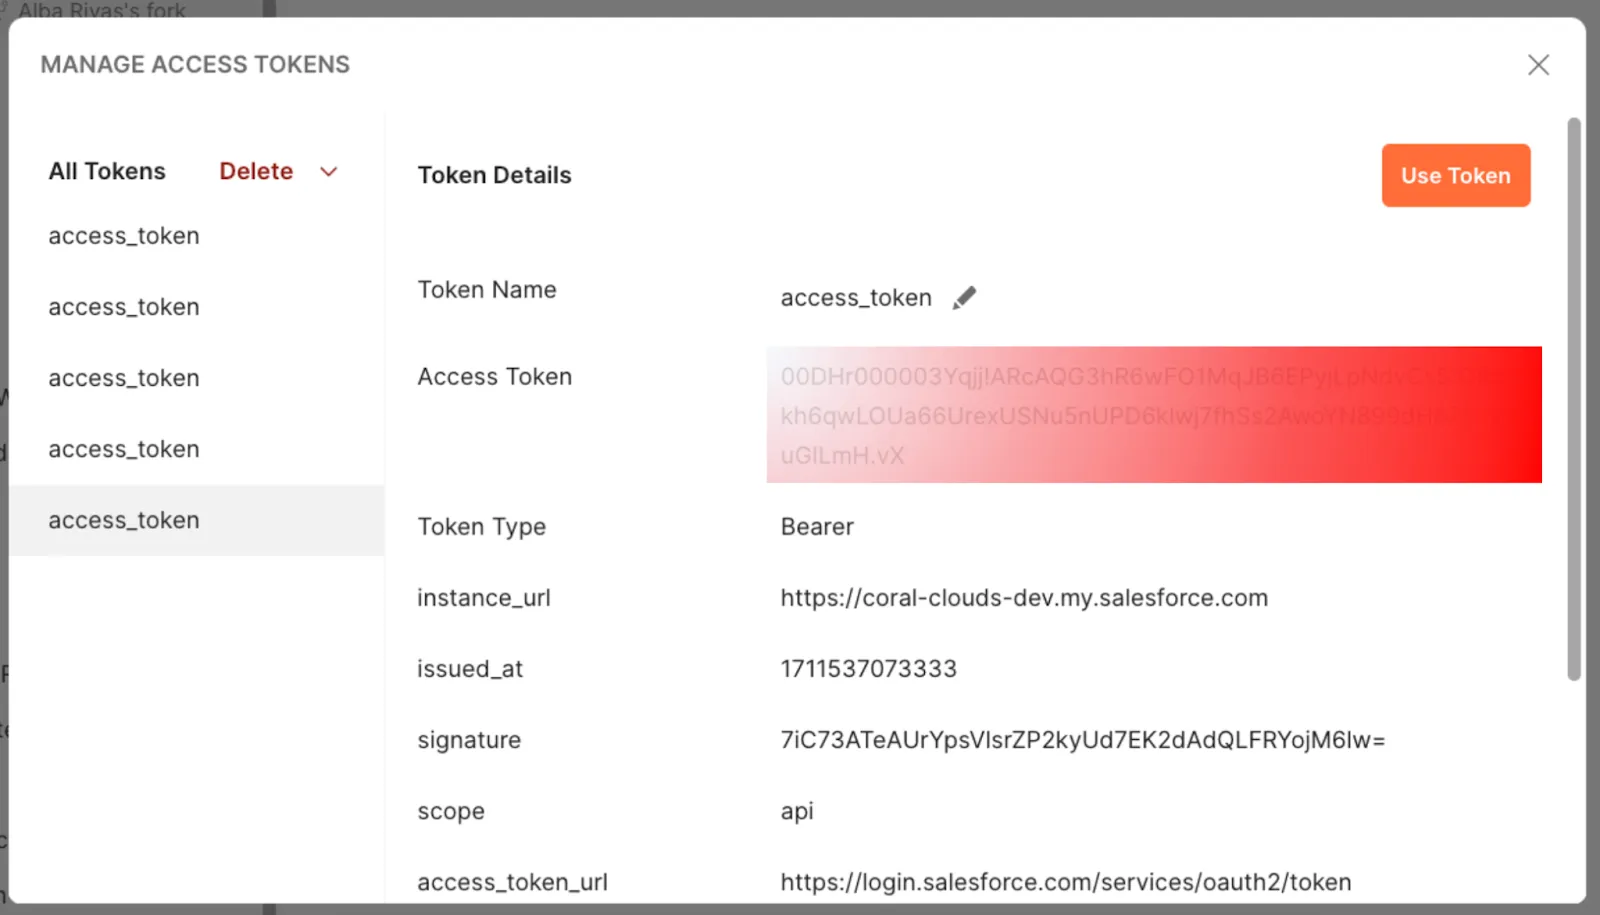Close the Manage Access Tokens dialog
Image resolution: width=1600 pixels, height=915 pixels.
[1538, 65]
